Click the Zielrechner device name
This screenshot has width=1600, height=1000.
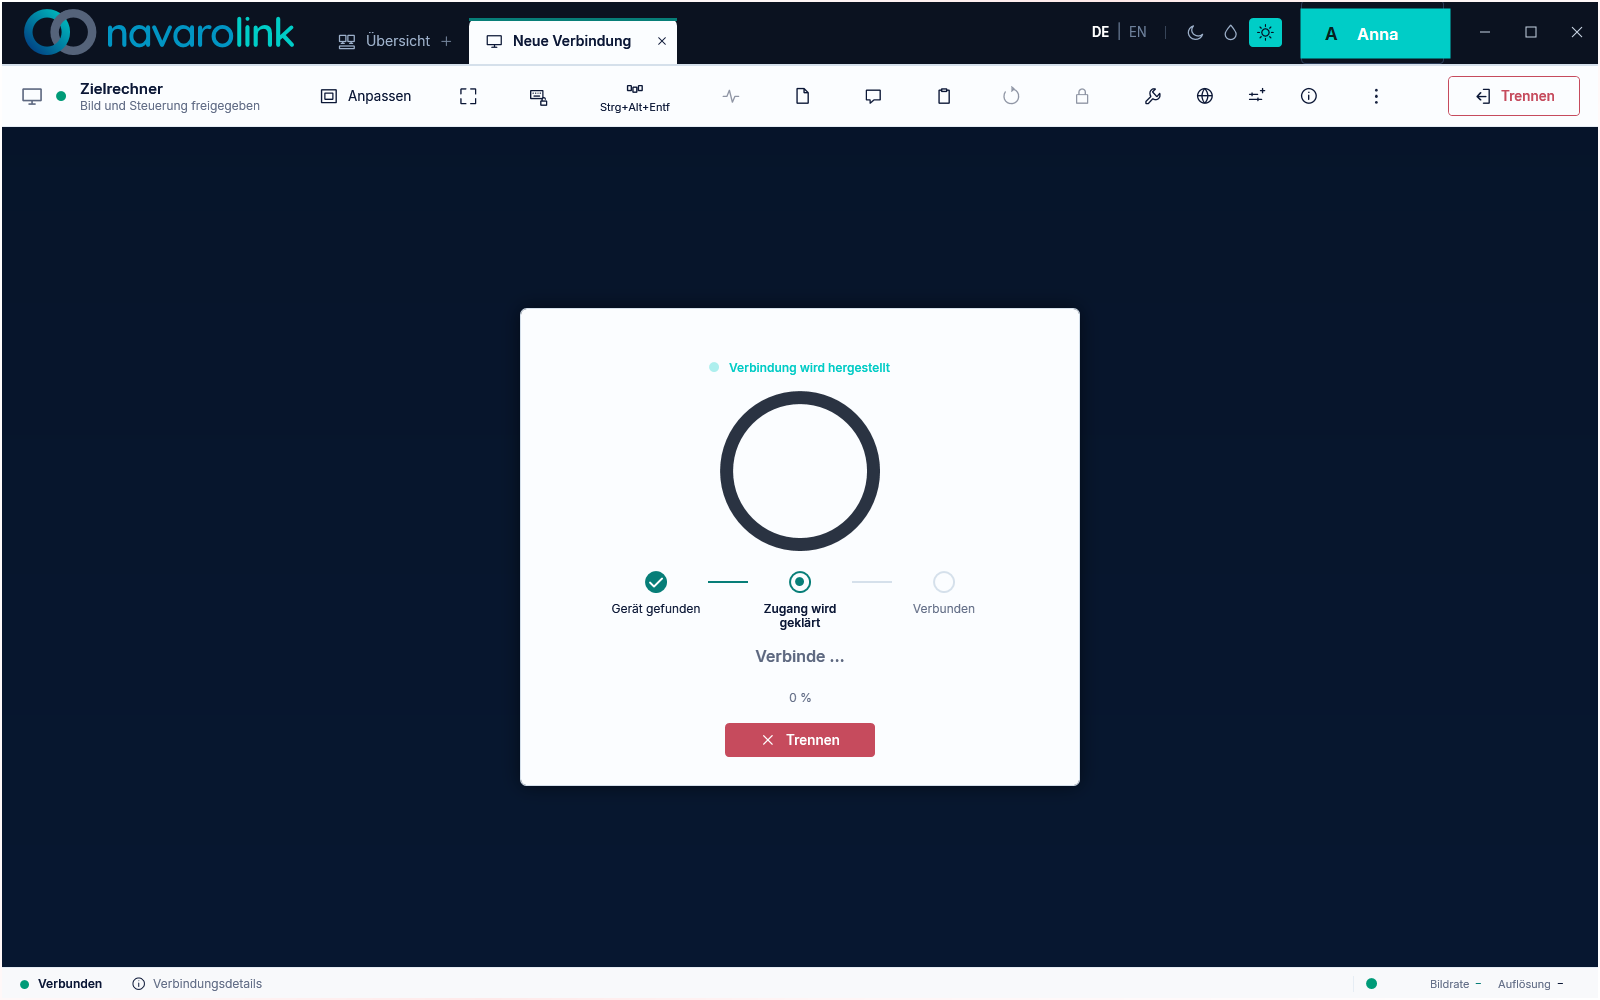pyautogui.click(x=121, y=89)
